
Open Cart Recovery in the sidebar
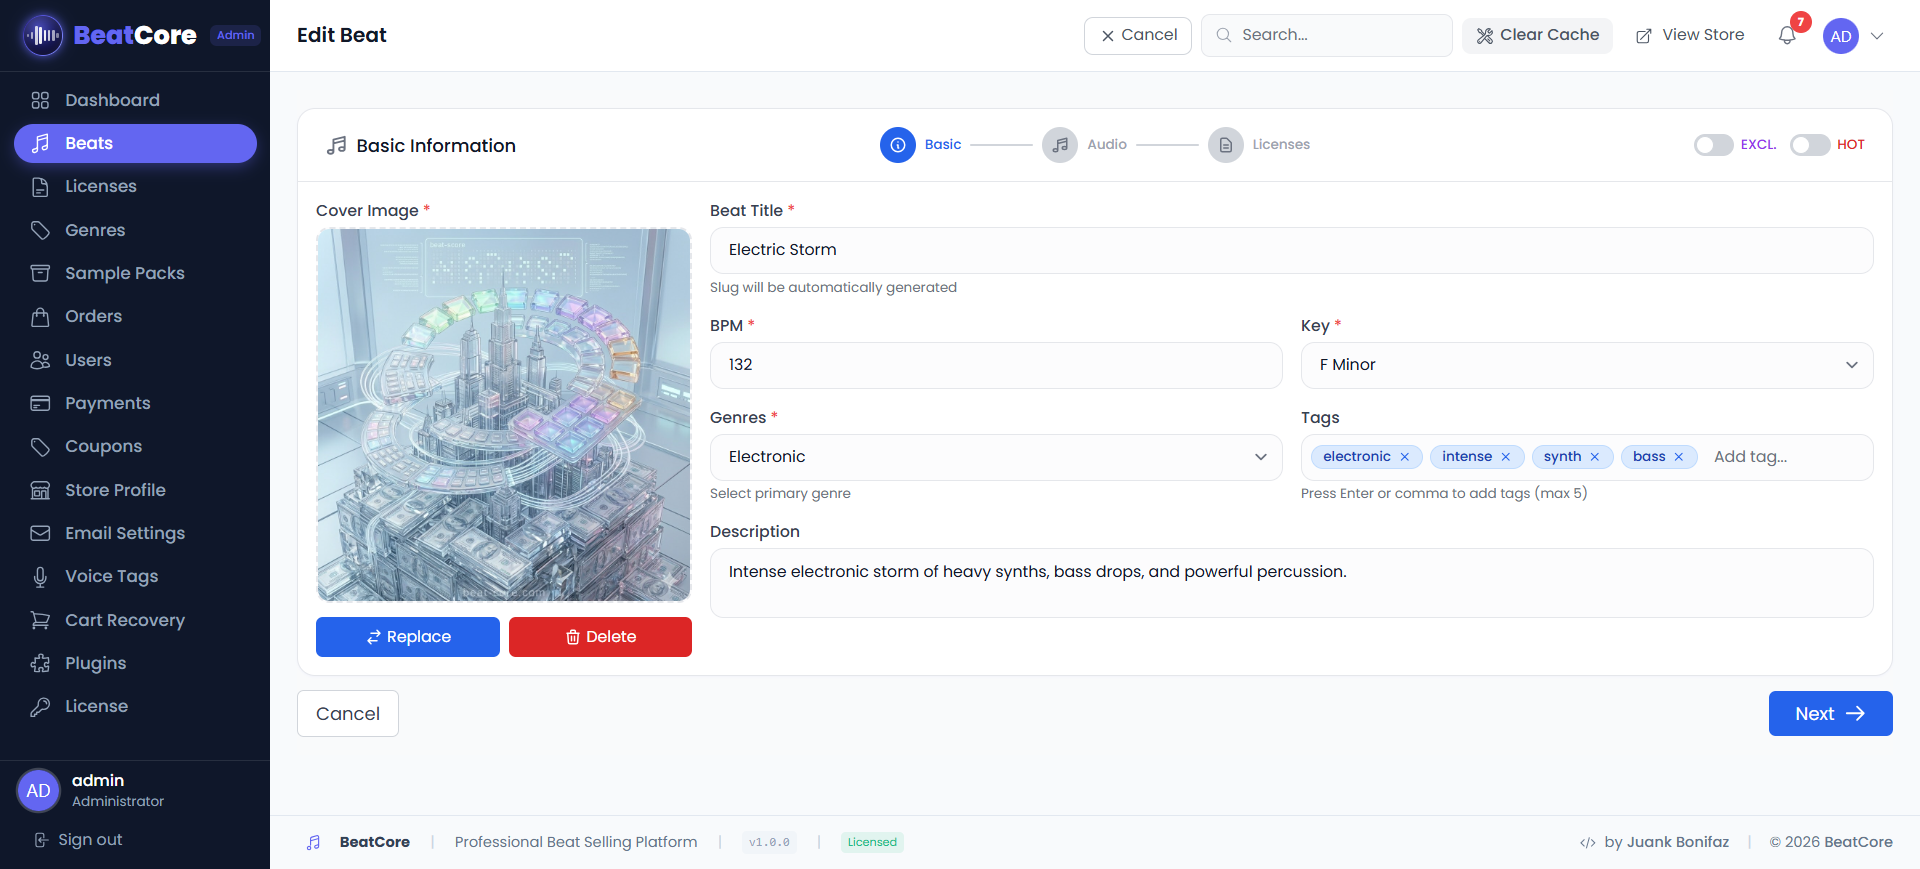[x=124, y=620]
